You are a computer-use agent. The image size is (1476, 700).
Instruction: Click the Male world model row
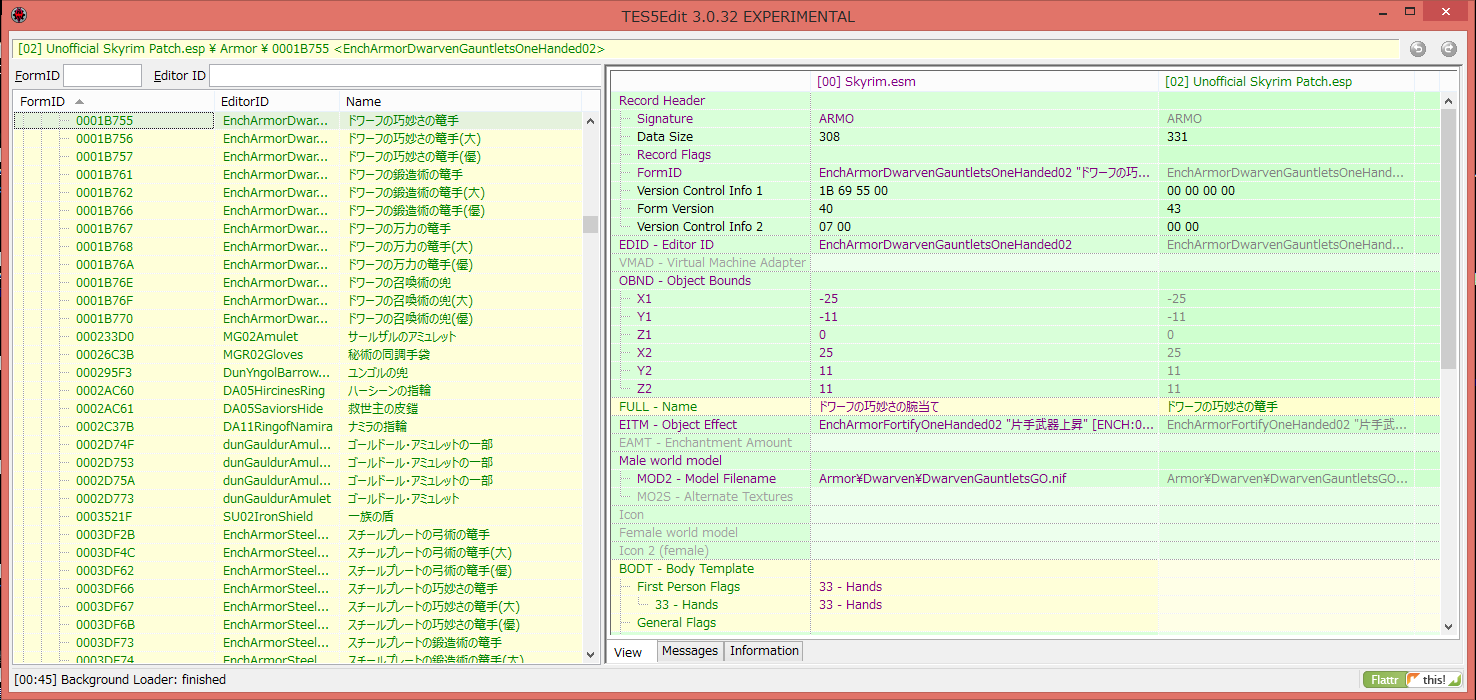pos(1025,460)
